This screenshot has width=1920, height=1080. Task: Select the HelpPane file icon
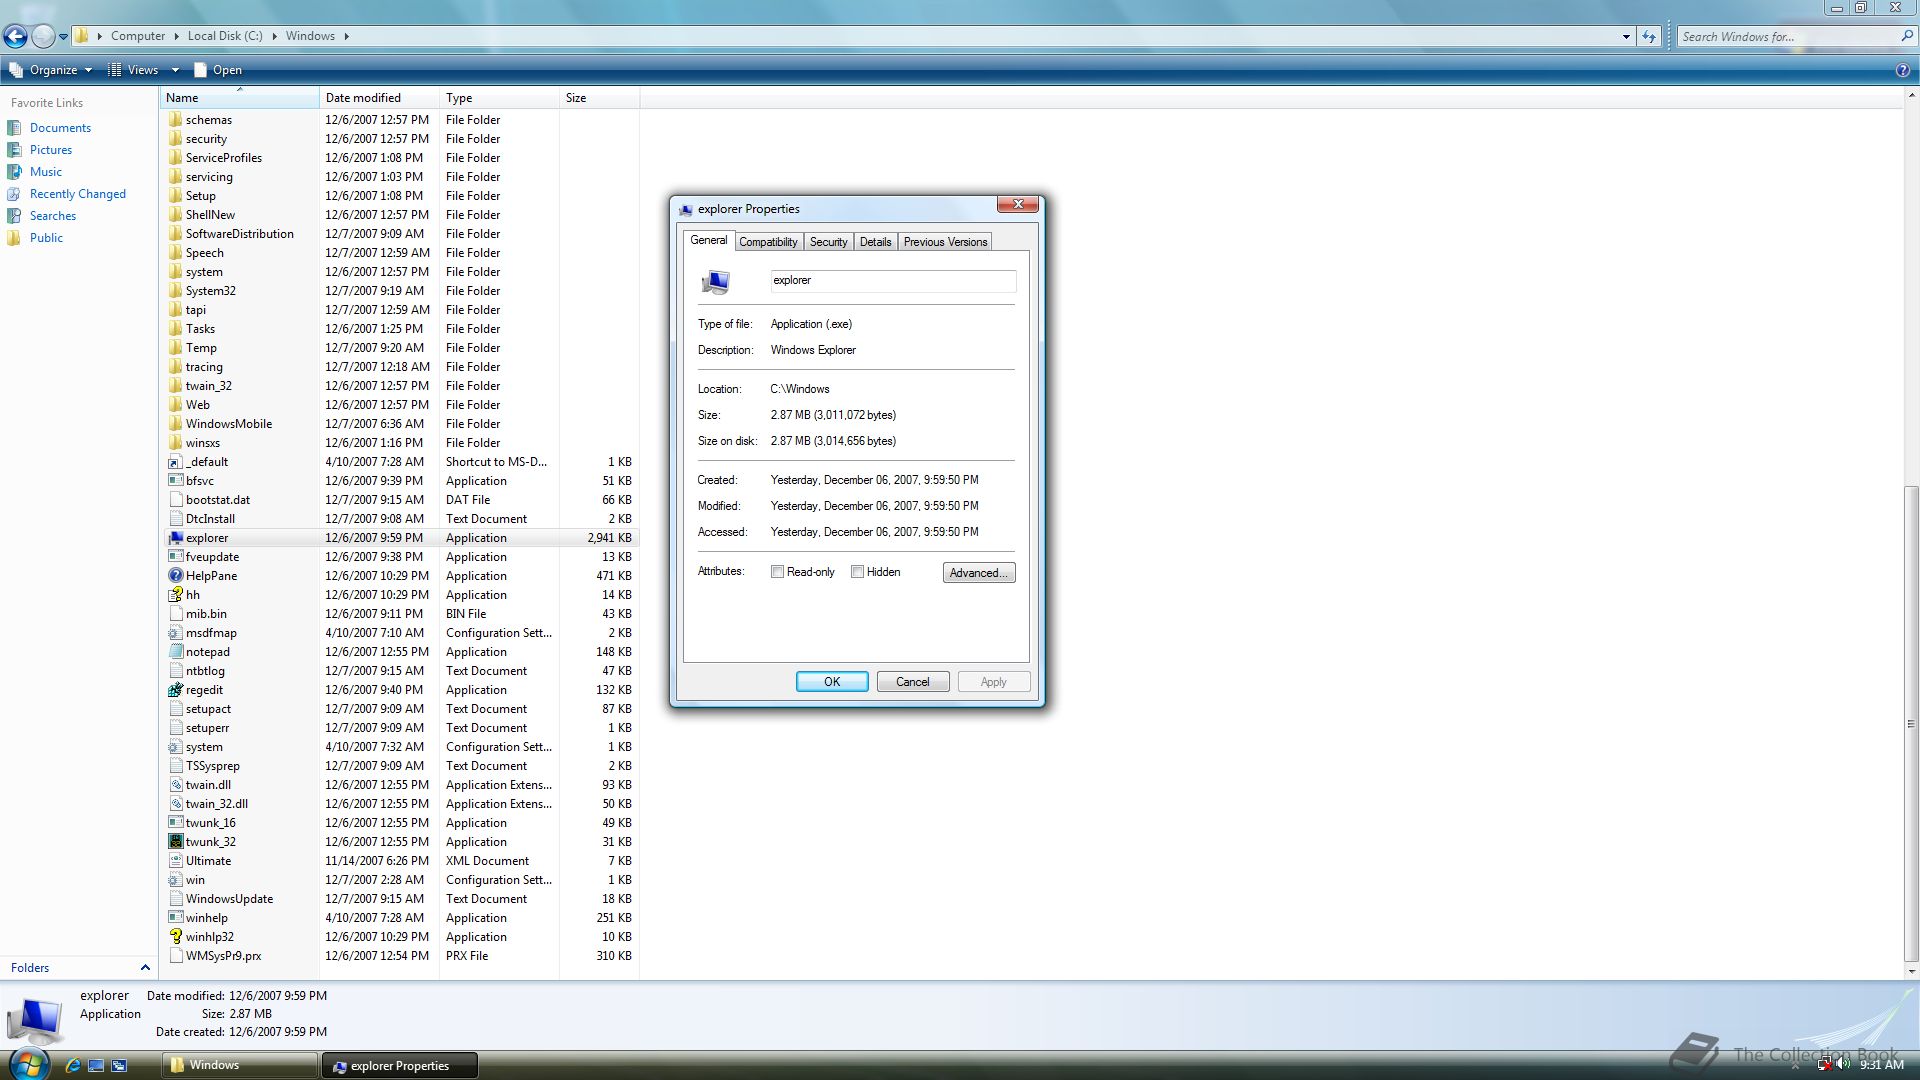pyautogui.click(x=175, y=576)
